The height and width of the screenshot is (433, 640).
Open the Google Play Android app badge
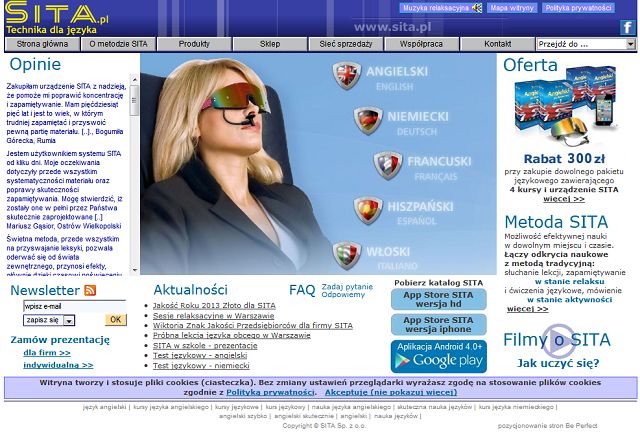click(x=439, y=356)
